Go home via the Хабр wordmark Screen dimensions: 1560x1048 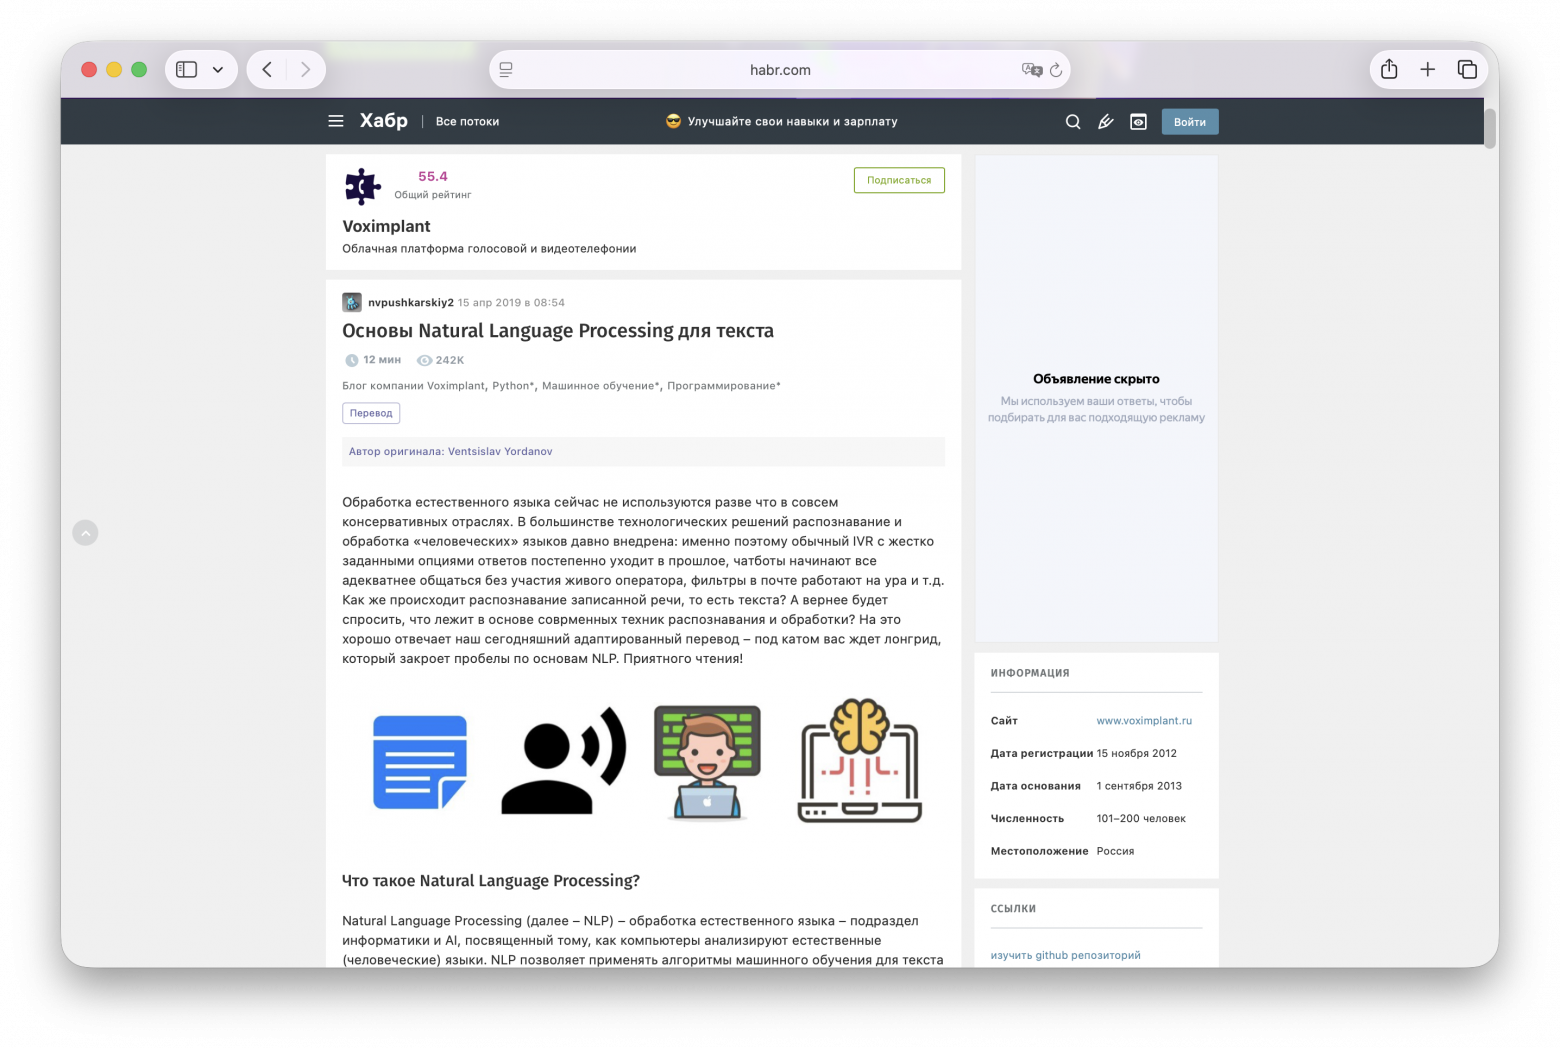384,120
